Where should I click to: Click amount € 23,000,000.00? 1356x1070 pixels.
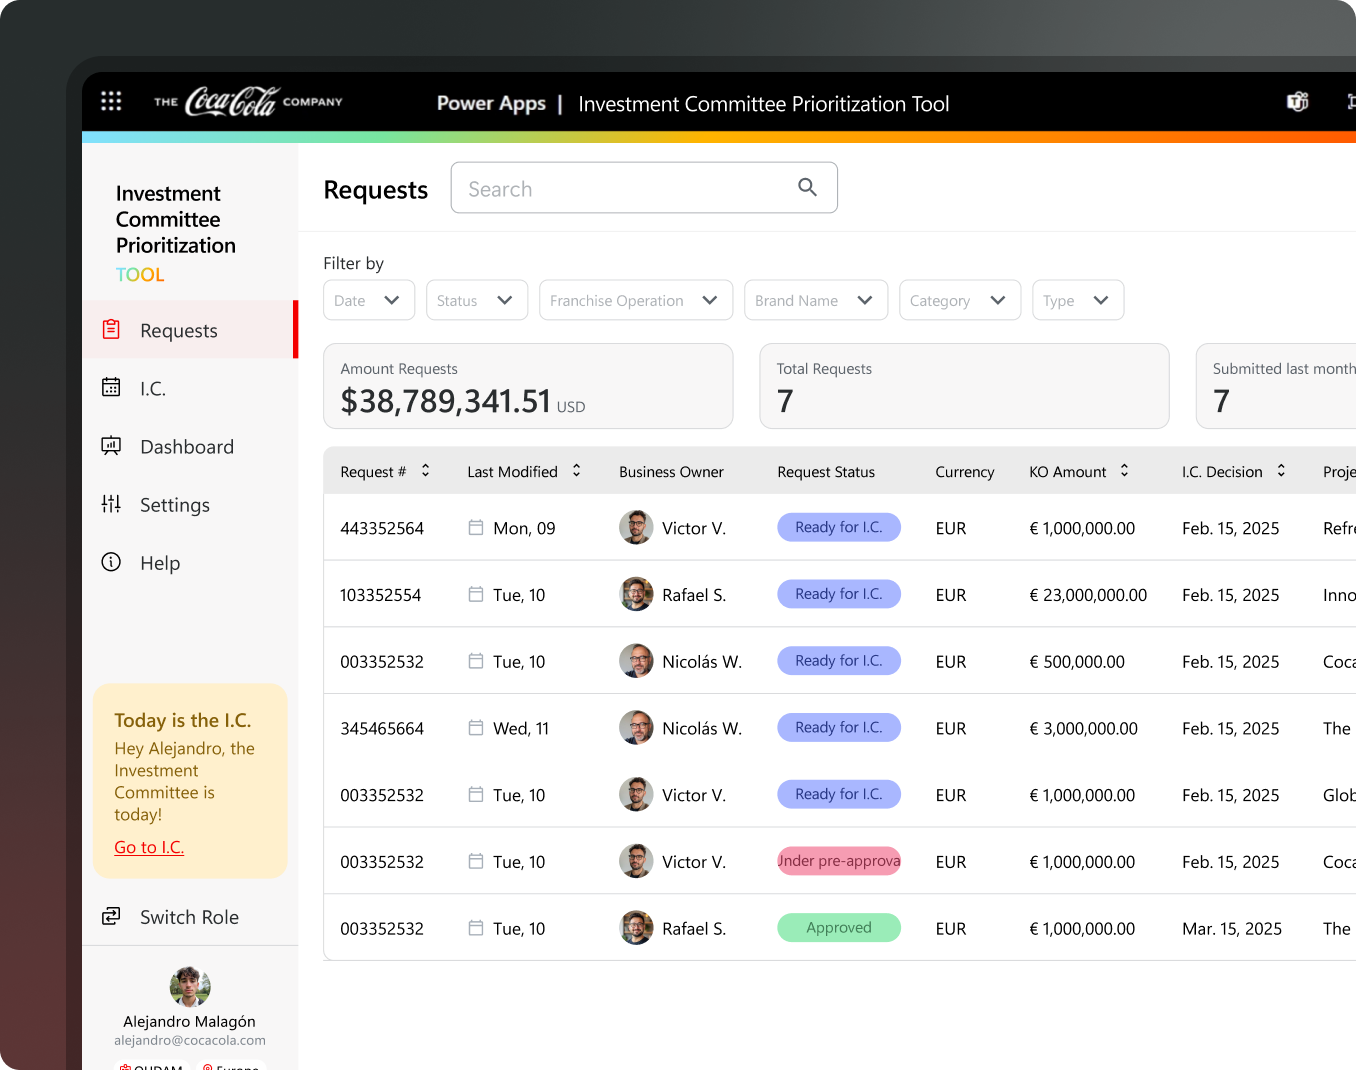click(x=1088, y=595)
